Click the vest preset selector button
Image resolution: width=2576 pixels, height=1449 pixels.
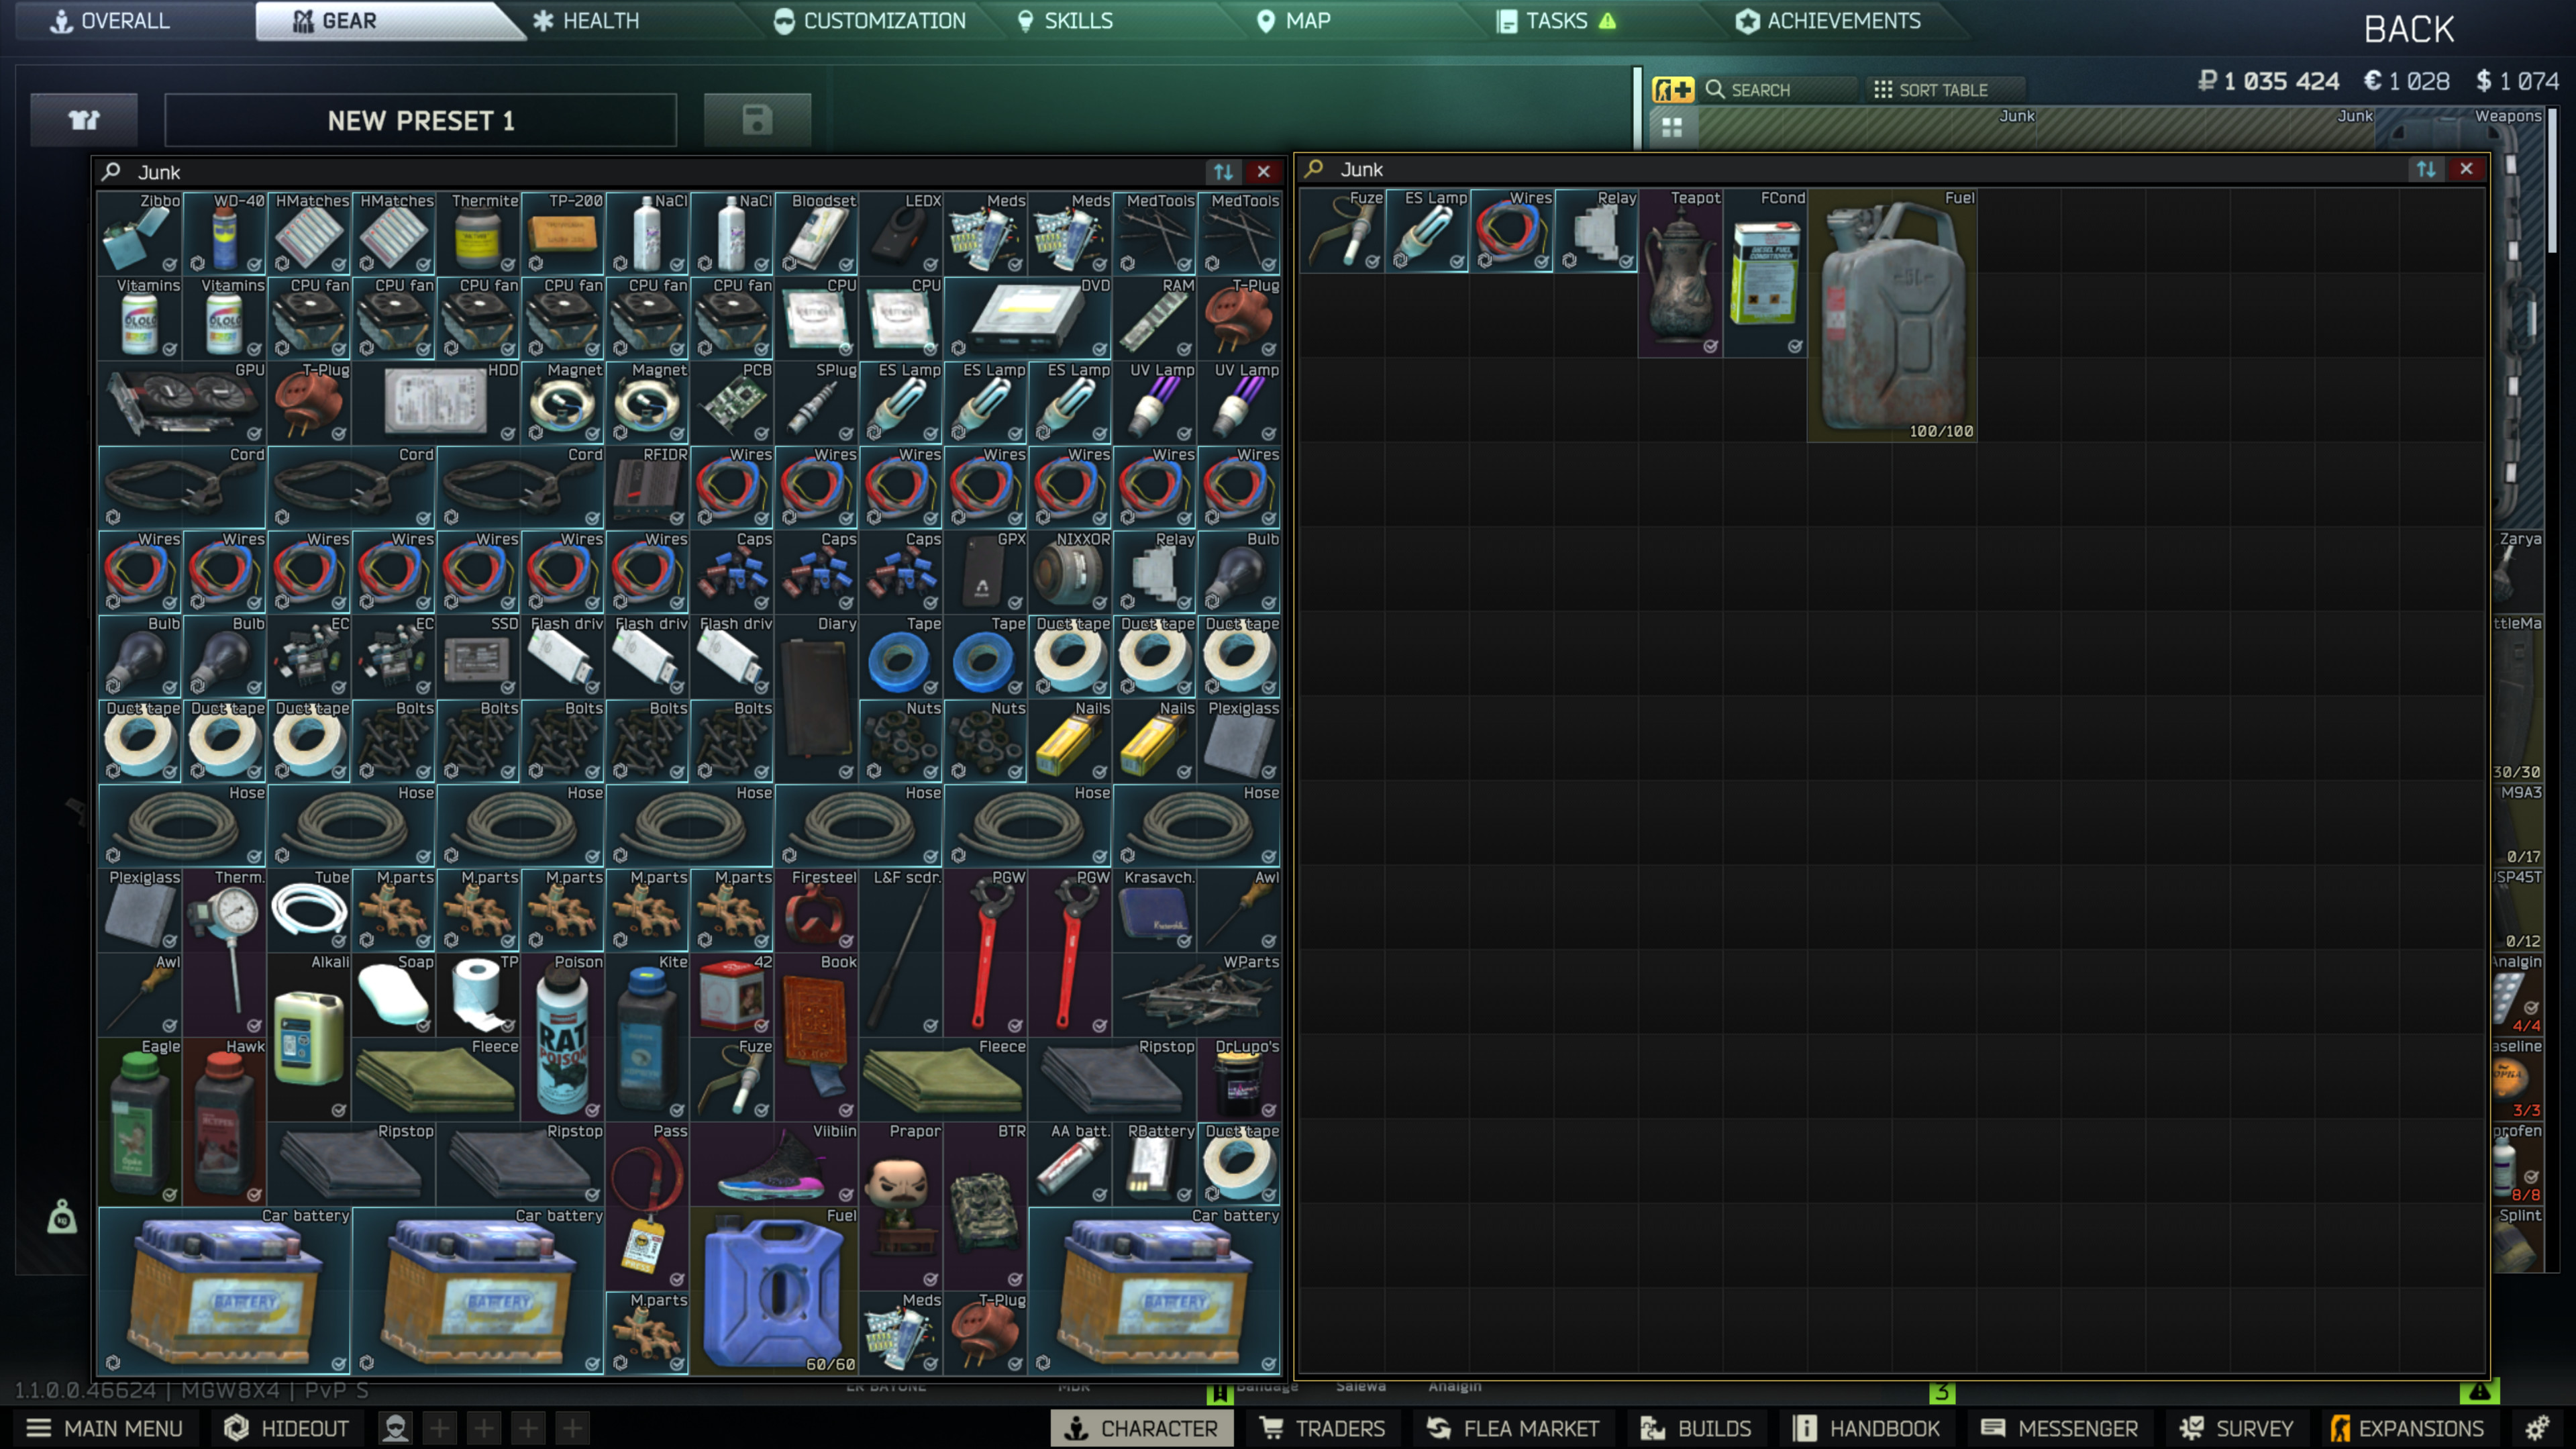click(84, 121)
